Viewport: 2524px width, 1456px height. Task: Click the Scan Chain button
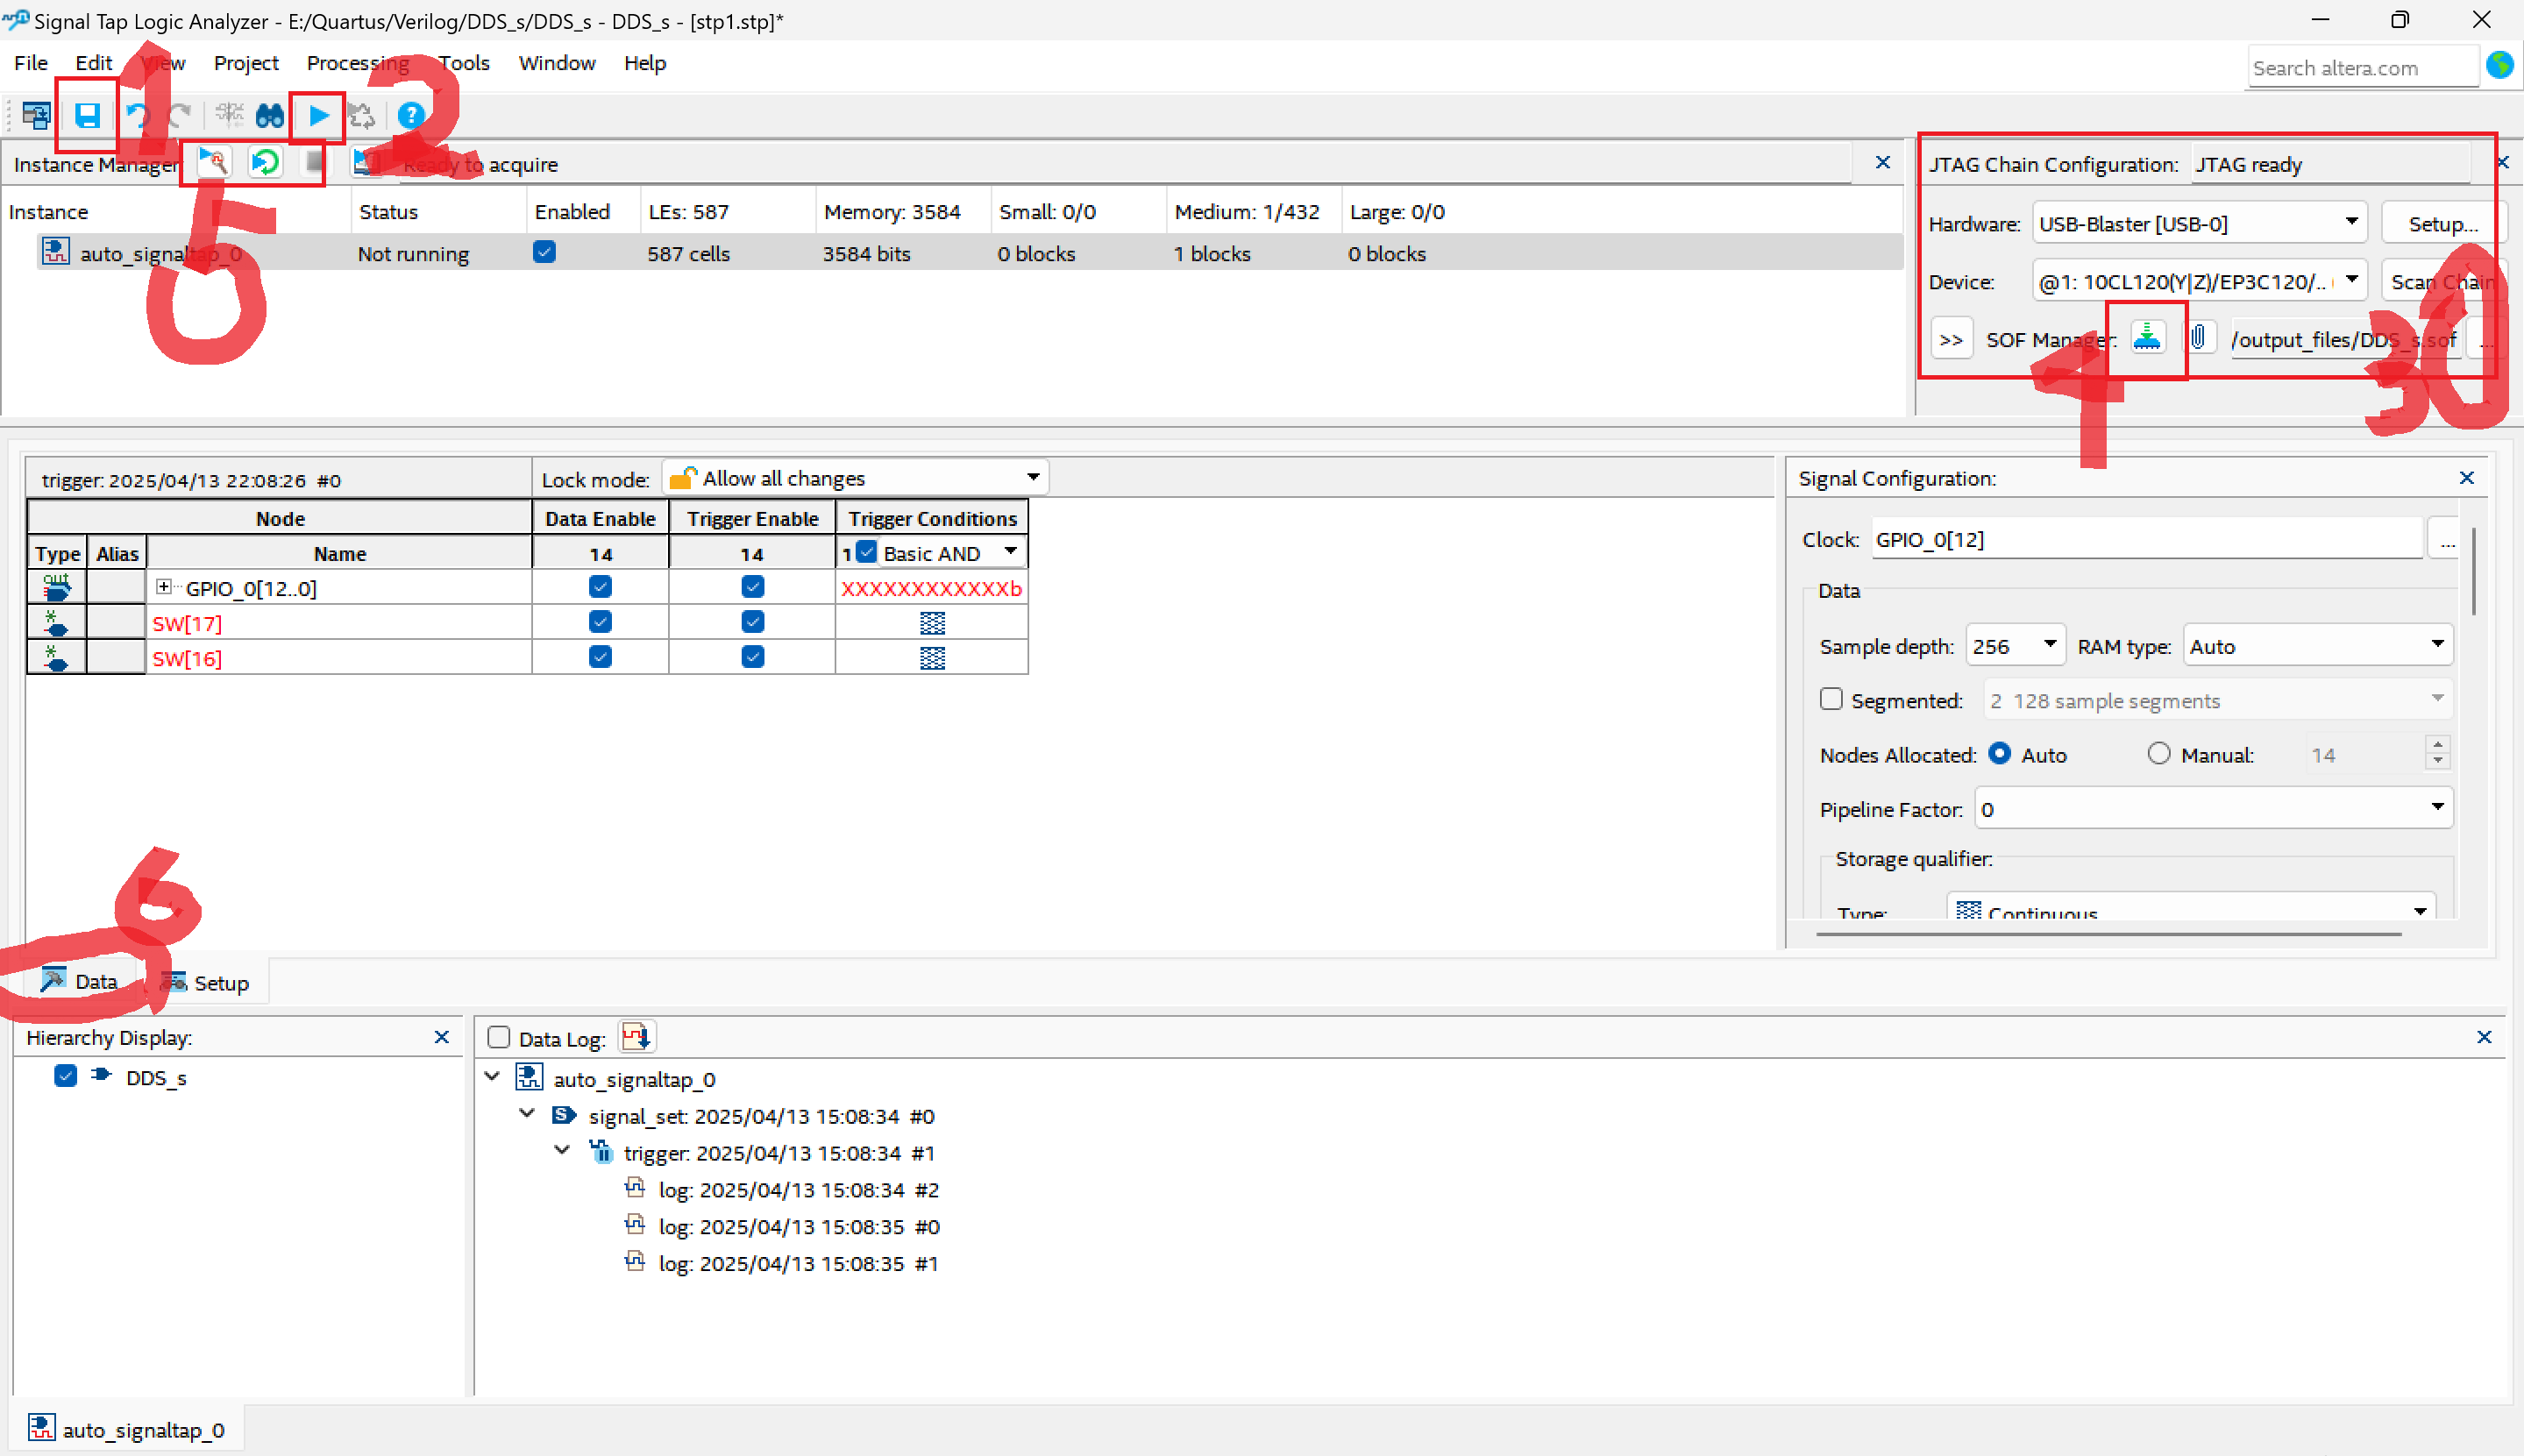(x=2440, y=282)
